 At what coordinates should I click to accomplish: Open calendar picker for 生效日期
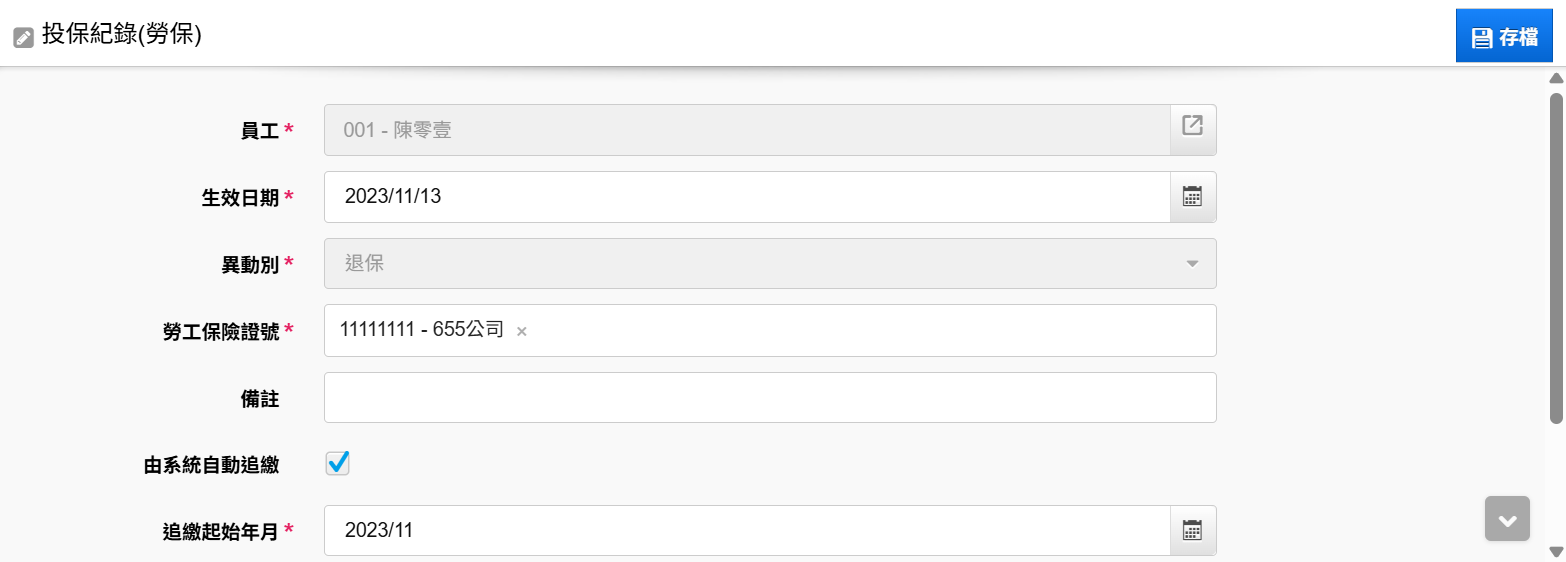pos(1192,196)
